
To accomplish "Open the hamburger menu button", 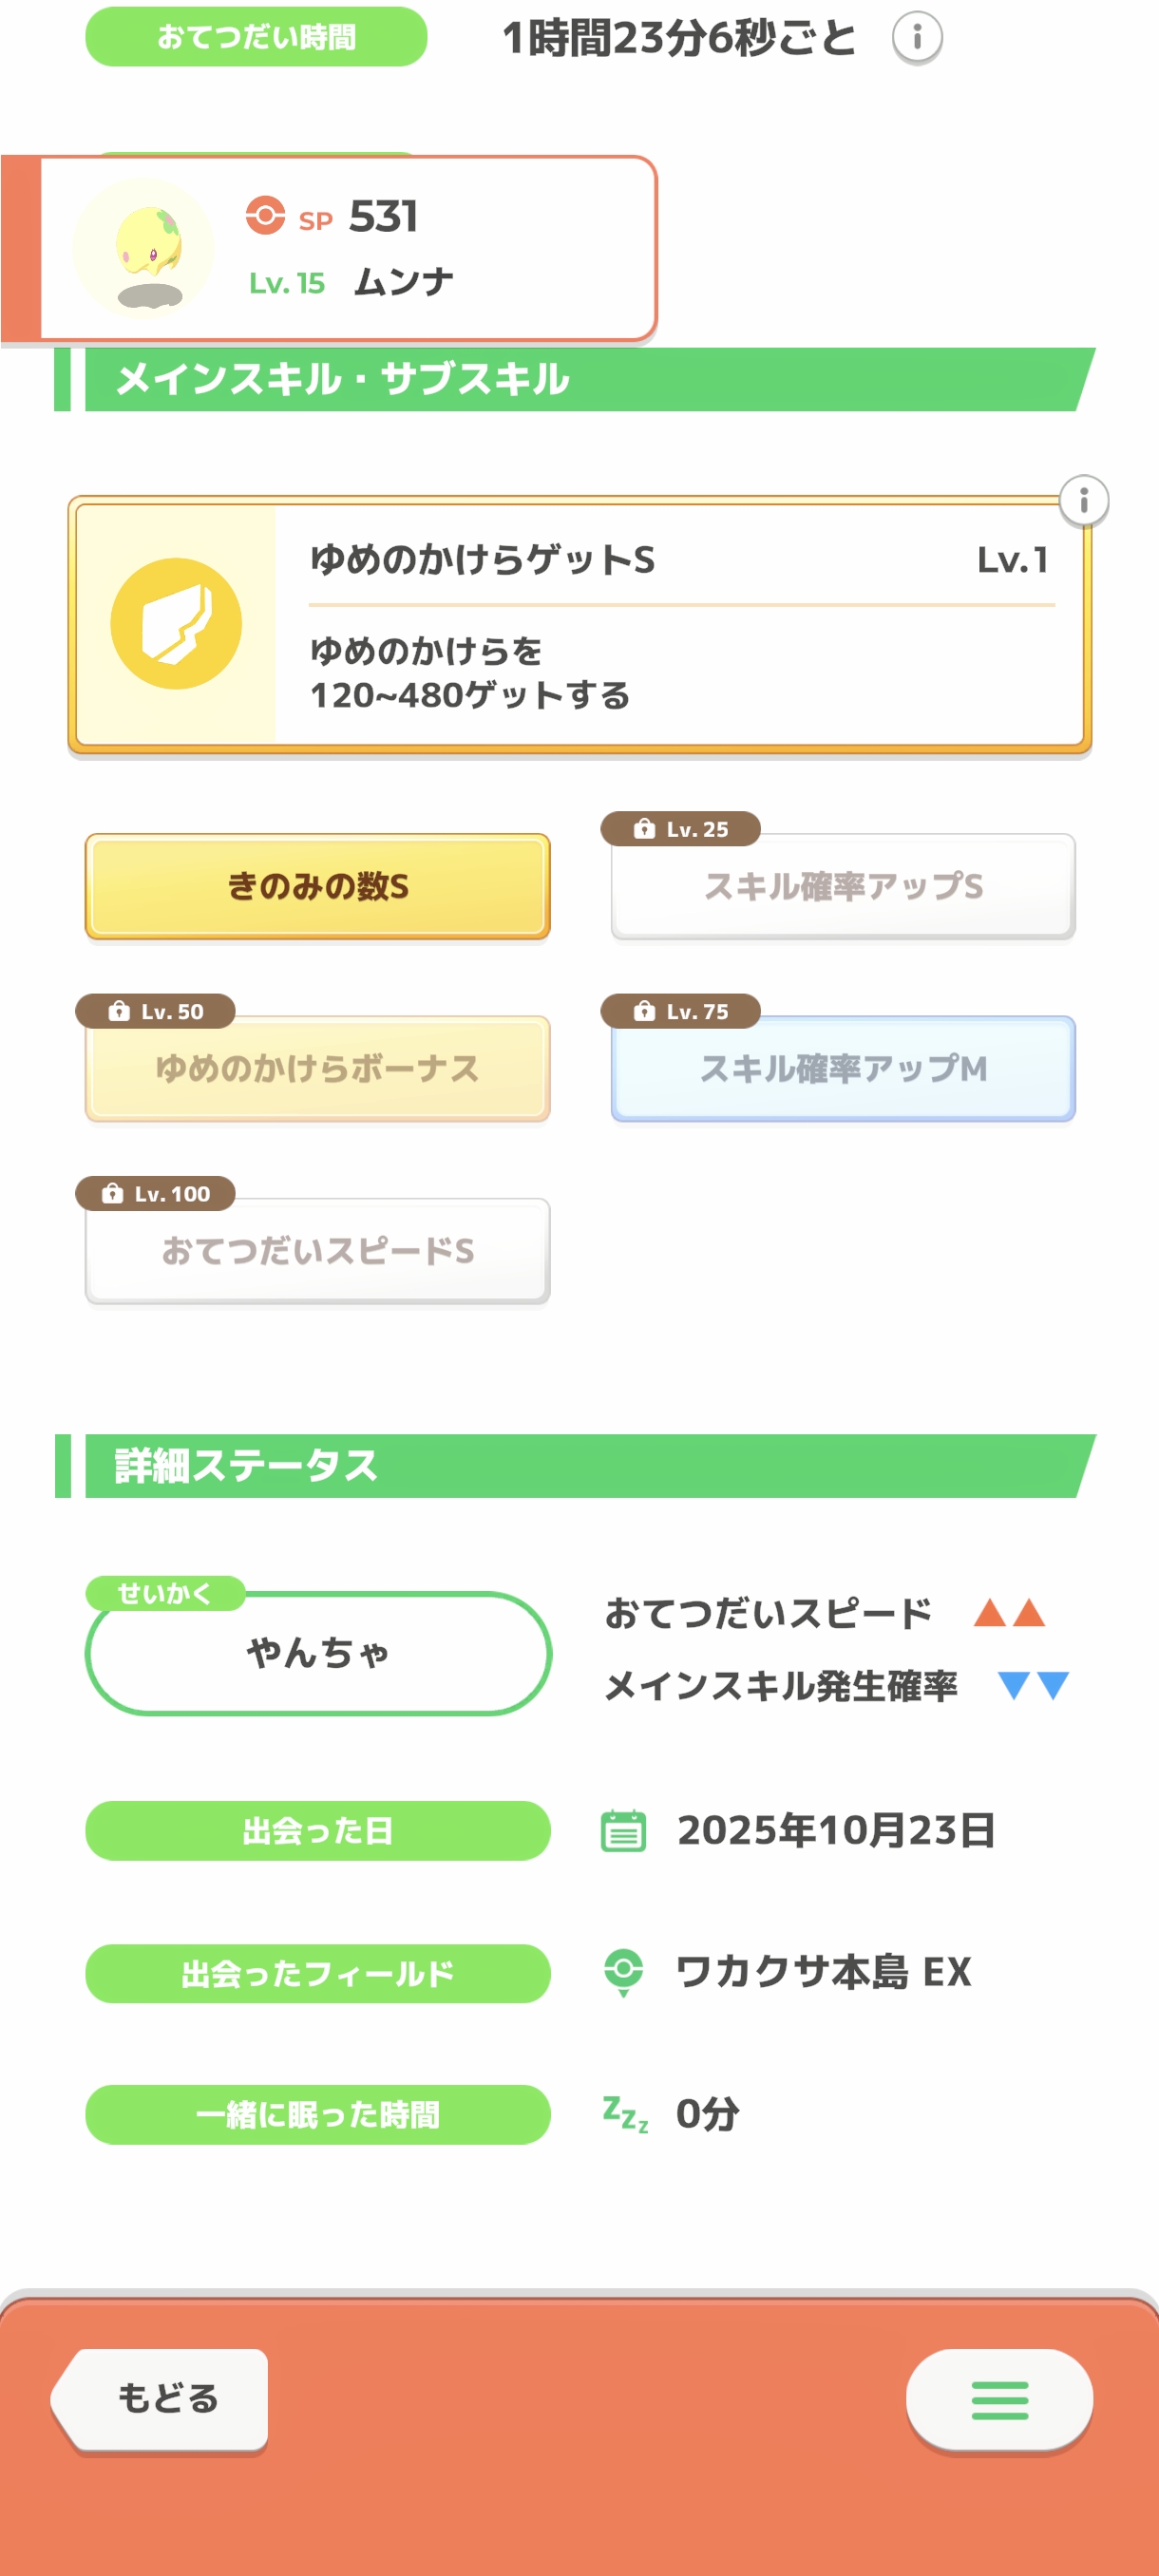I will click(998, 2400).
